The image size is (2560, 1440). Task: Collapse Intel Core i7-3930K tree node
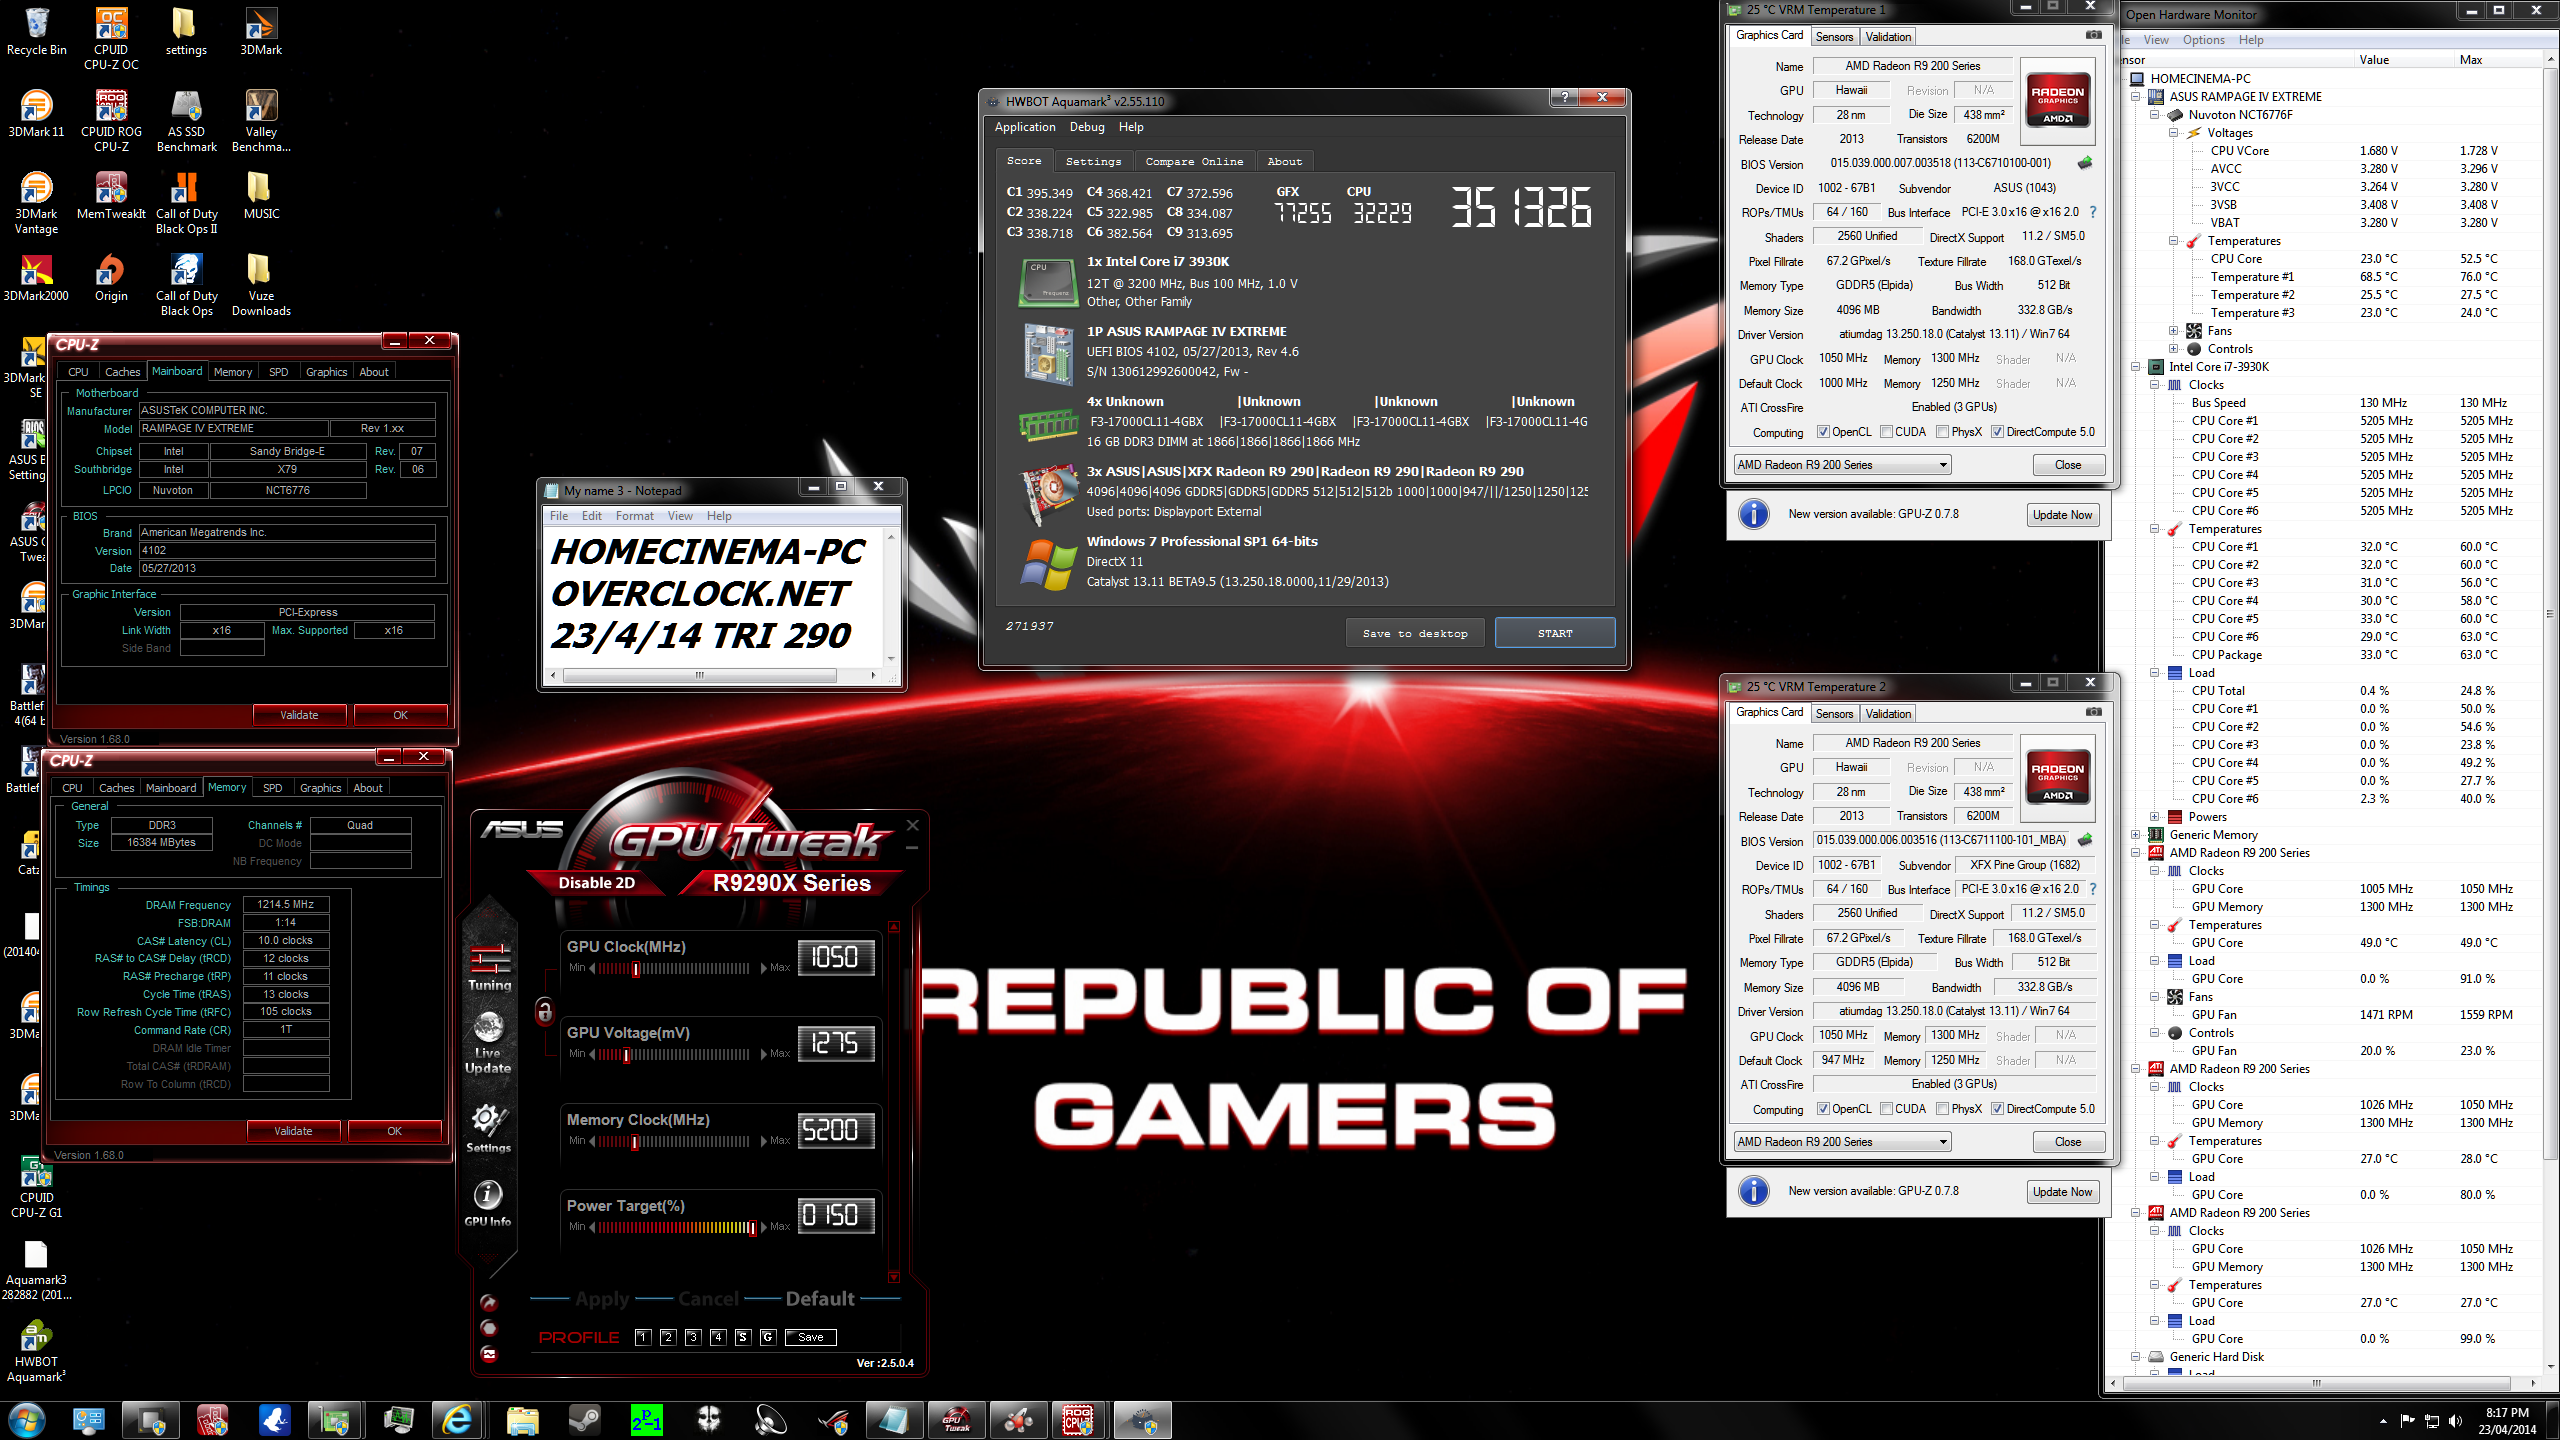2137,367
